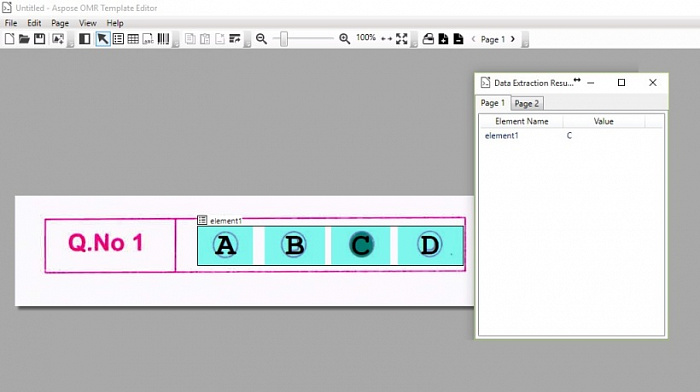
Task: Click the Q.No 1 box on the sheet
Action: pyautogui.click(x=110, y=245)
